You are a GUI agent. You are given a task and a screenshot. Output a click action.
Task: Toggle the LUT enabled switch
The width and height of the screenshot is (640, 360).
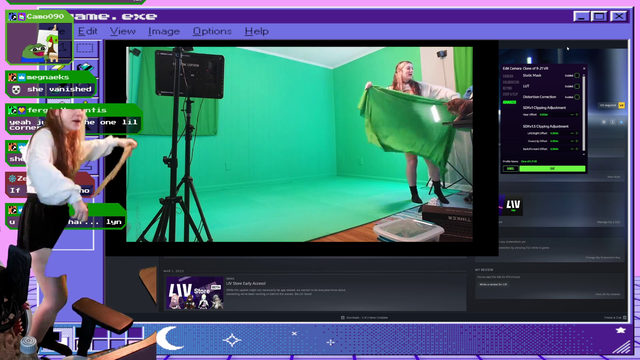(x=577, y=86)
